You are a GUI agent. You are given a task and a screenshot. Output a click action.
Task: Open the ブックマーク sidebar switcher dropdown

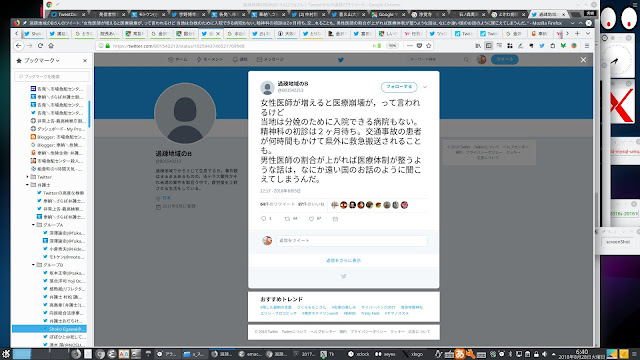[x=42, y=60]
